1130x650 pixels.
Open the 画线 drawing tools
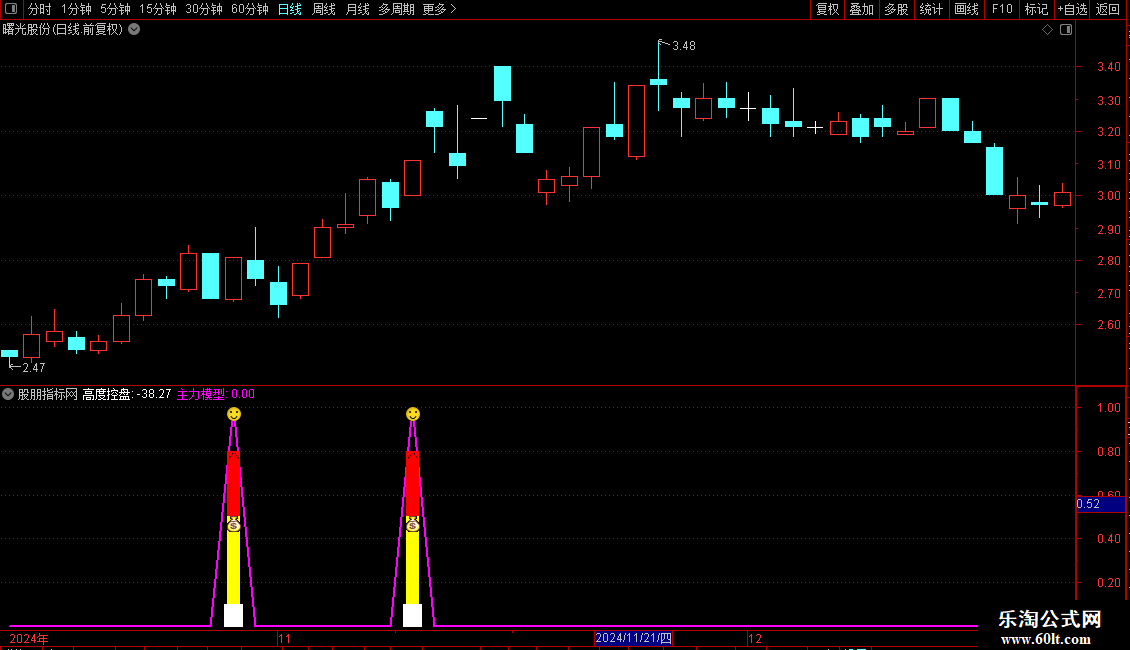coord(966,9)
